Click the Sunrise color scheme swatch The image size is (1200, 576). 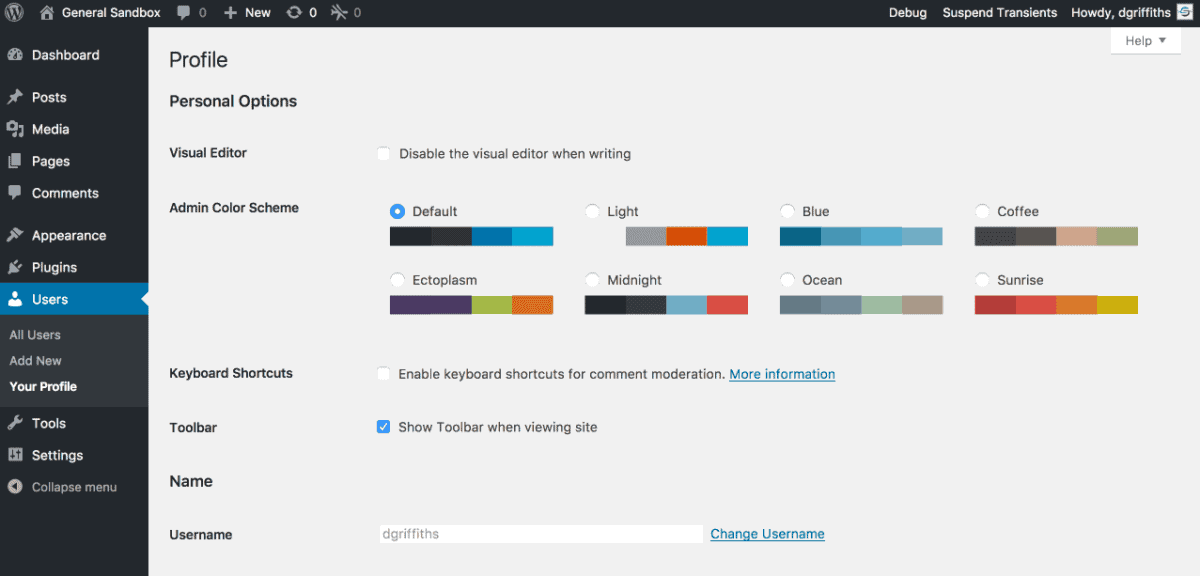pyautogui.click(x=1055, y=305)
